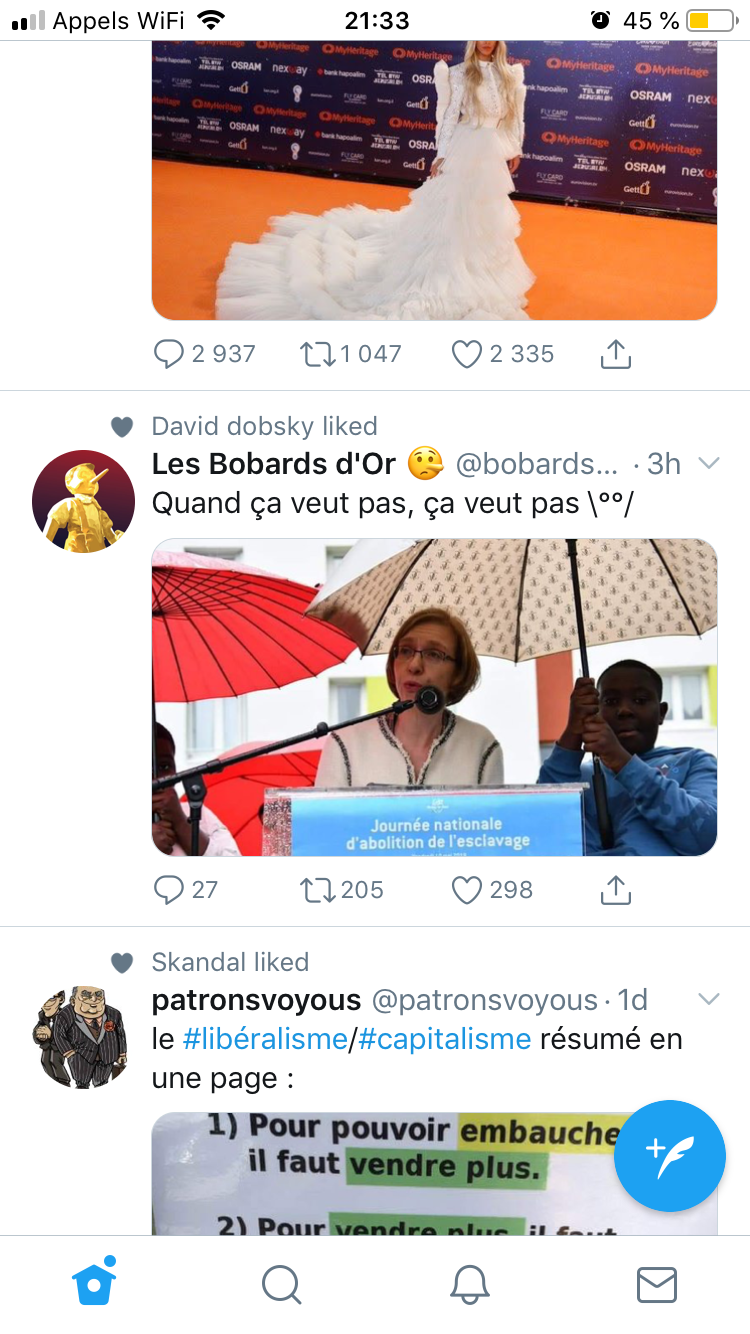The height and width of the screenshot is (1334, 750).
Task: Retweet the white dress photo tweet
Action: click(x=317, y=354)
